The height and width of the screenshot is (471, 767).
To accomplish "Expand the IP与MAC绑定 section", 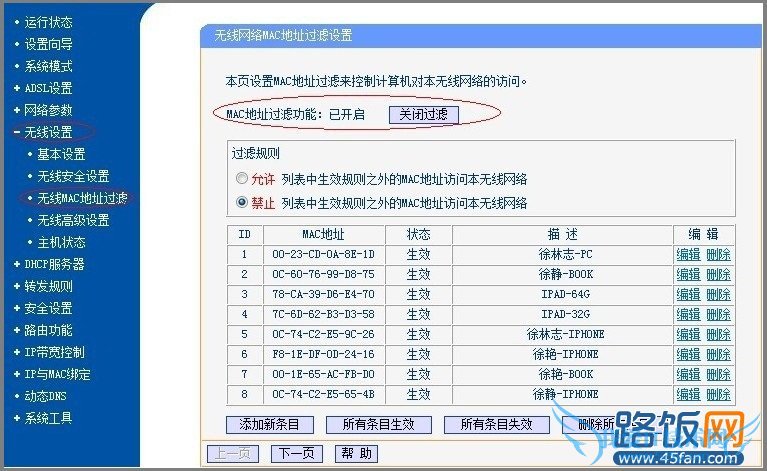I will pyautogui.click(x=57, y=374).
